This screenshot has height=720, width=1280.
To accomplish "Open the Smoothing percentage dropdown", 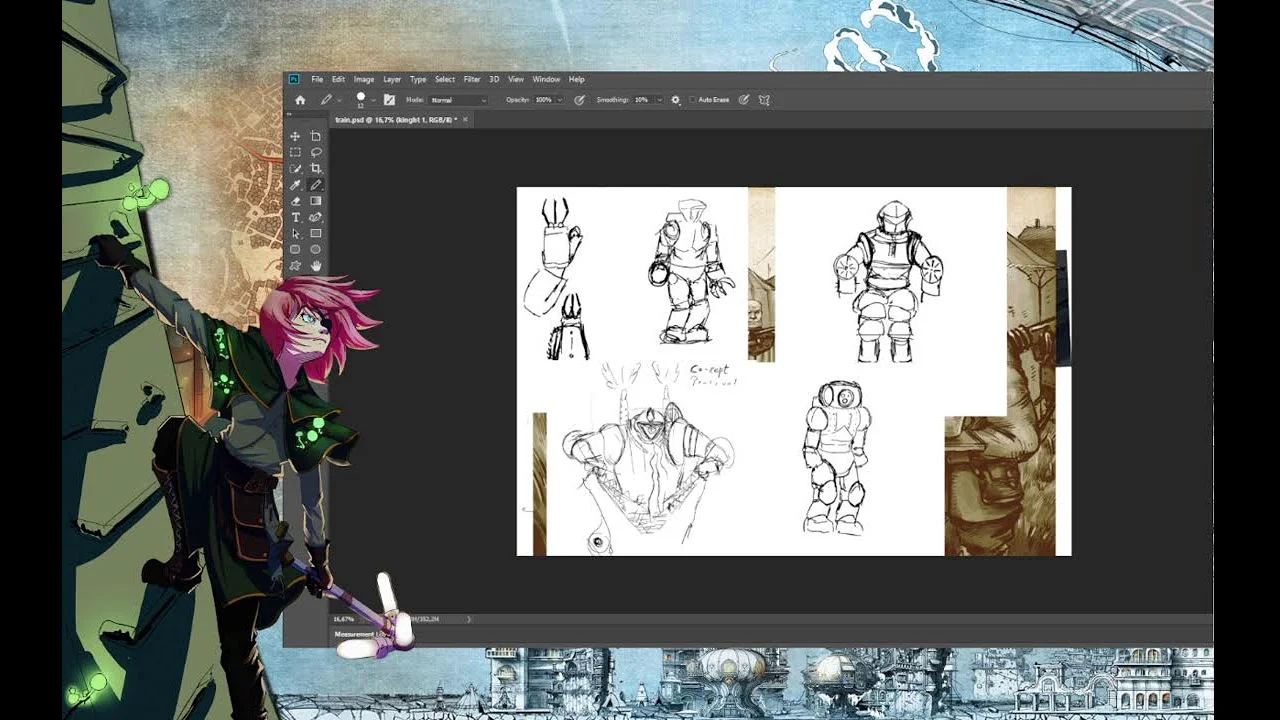I will pyautogui.click(x=659, y=100).
